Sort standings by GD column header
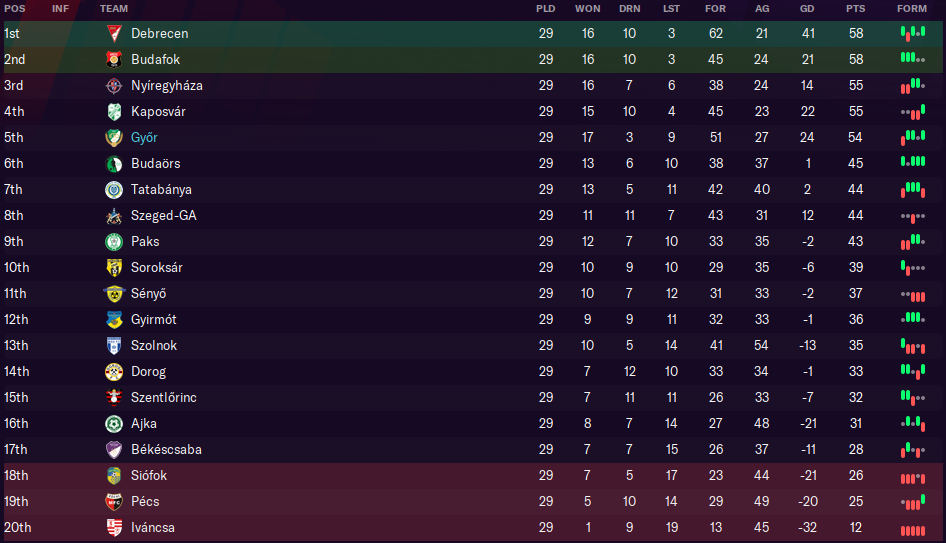This screenshot has width=946, height=543. [x=807, y=8]
